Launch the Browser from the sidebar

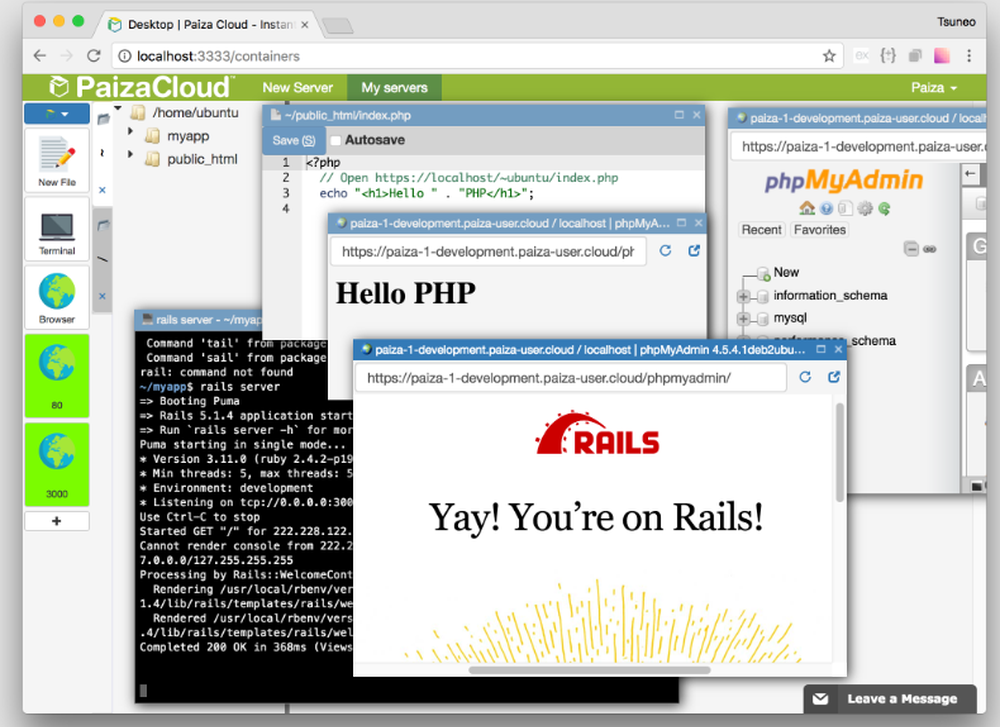click(x=57, y=297)
